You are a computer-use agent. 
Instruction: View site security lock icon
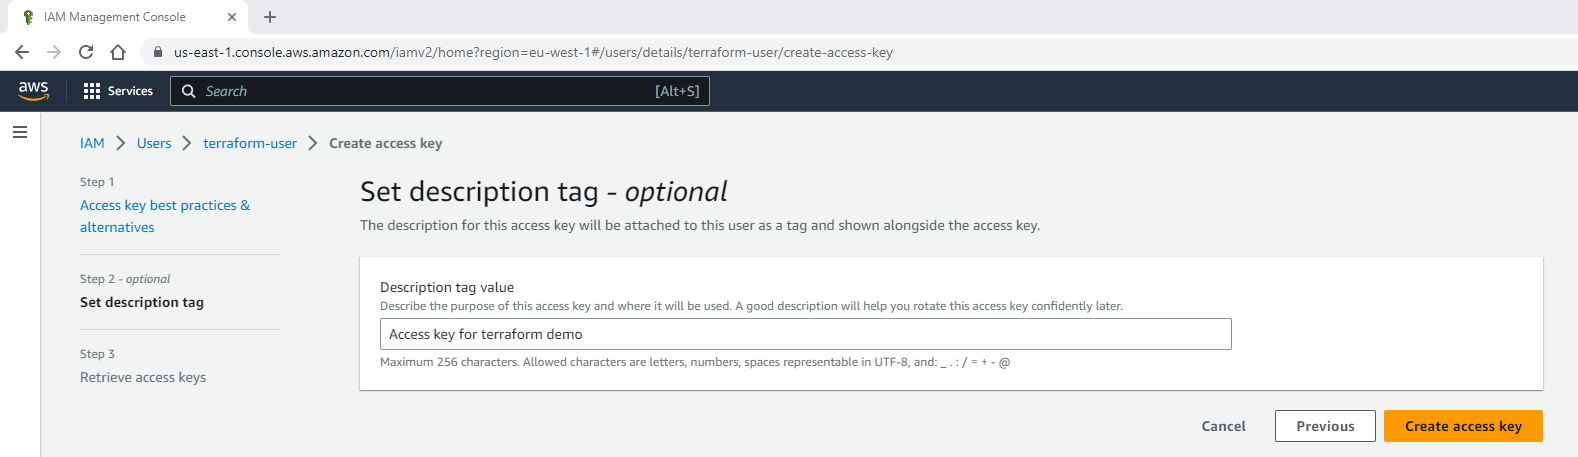(x=157, y=52)
